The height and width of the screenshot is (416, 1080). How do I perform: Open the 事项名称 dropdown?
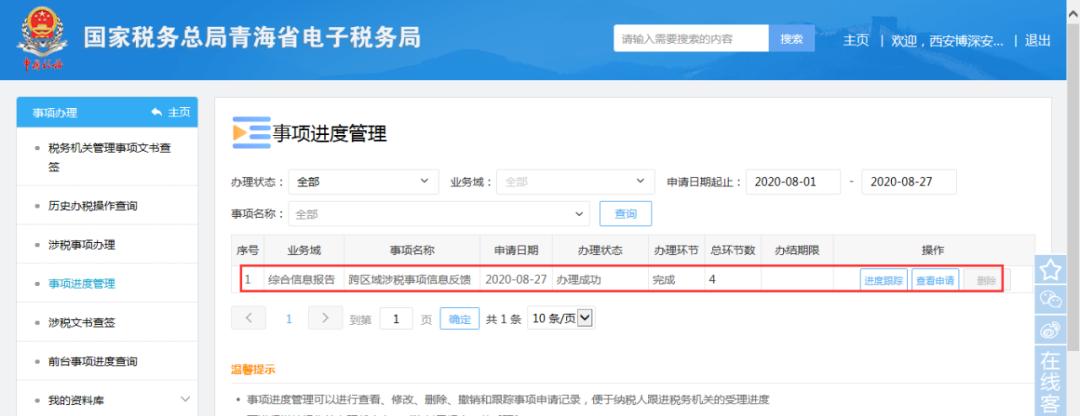coord(439,214)
